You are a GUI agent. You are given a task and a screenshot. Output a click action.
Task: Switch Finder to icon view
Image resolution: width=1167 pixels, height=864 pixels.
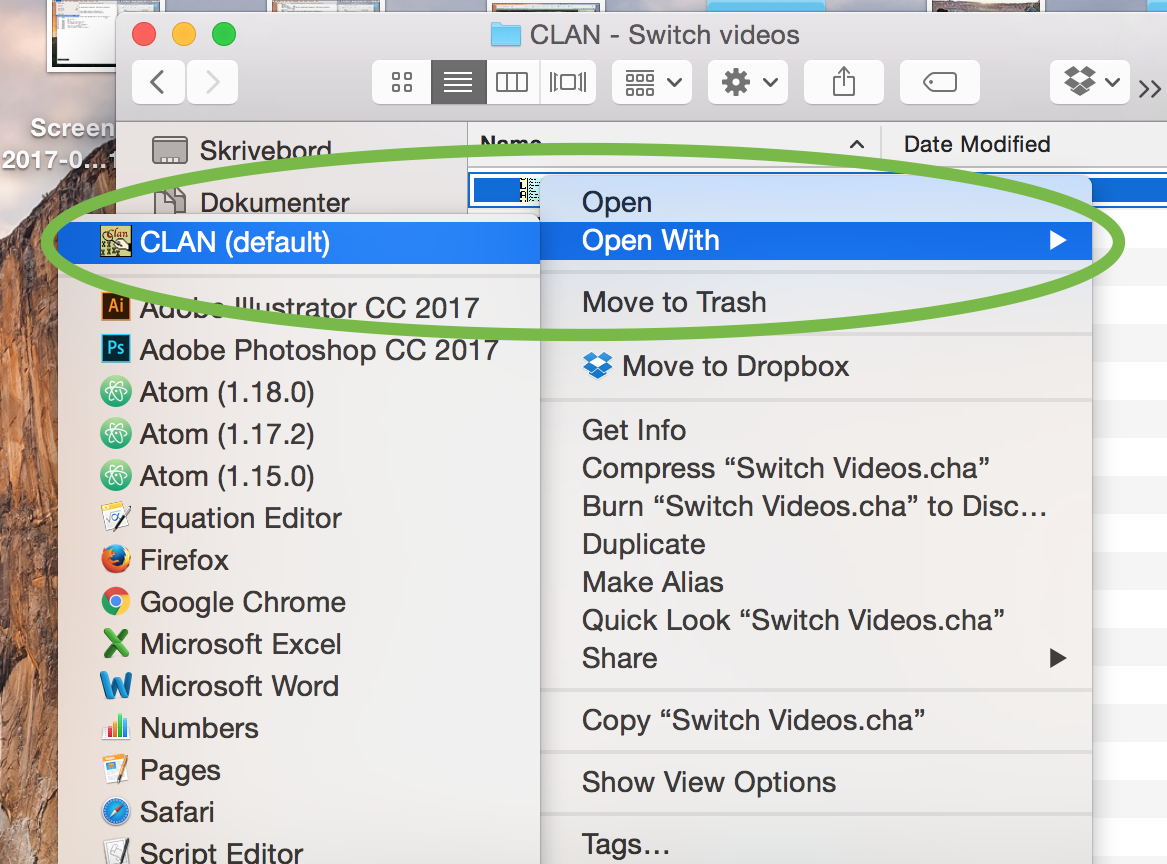pos(402,82)
